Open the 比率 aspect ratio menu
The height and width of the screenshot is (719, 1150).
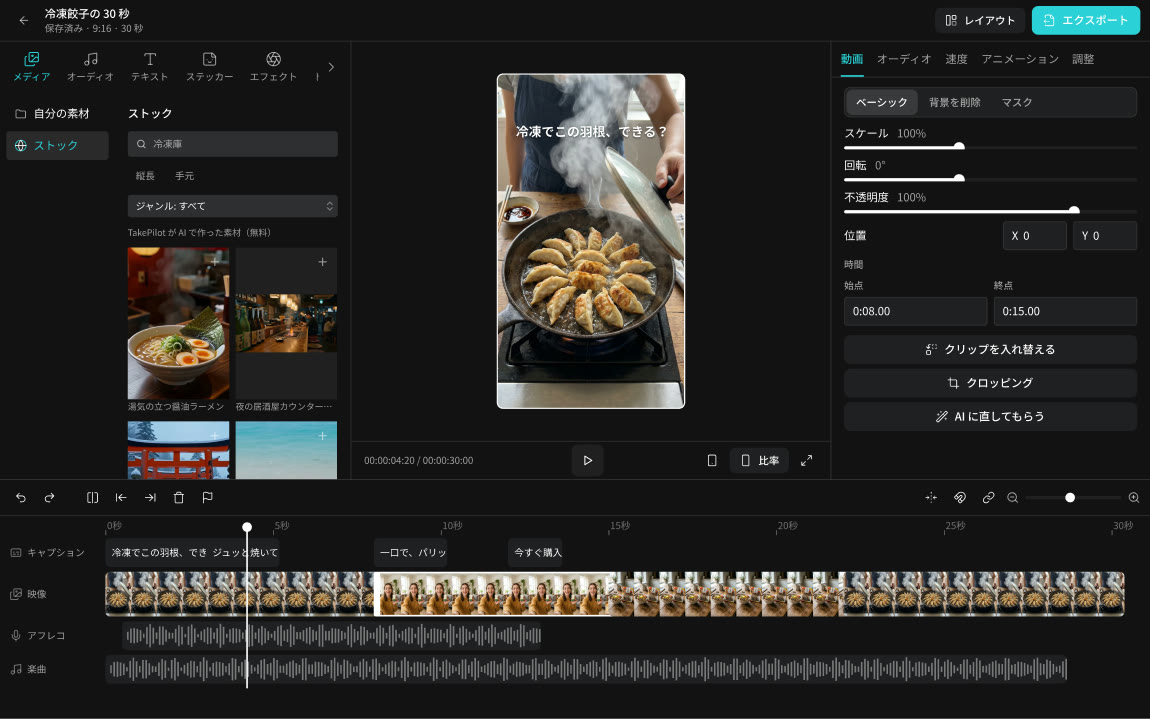pyautogui.click(x=759, y=461)
